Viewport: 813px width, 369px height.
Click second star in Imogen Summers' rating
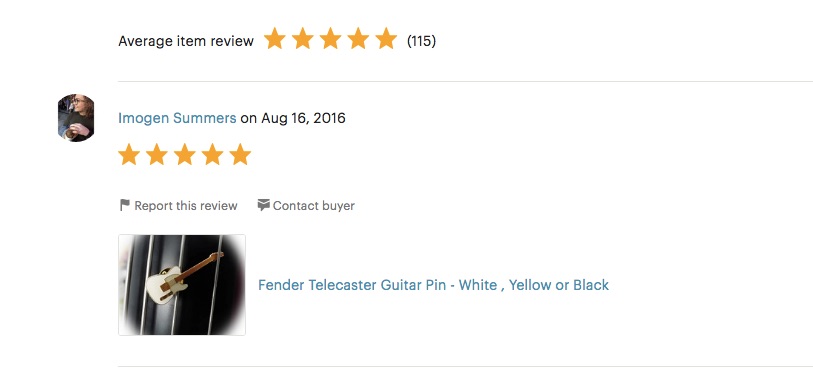pyautogui.click(x=157, y=154)
